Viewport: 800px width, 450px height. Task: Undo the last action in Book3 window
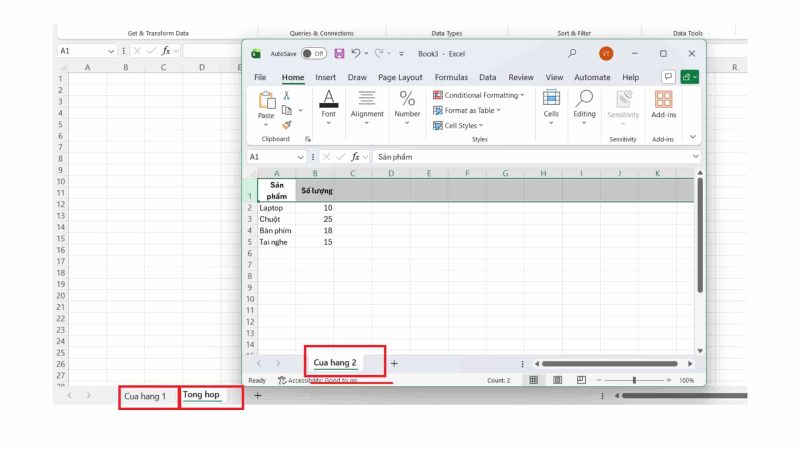pyautogui.click(x=356, y=54)
